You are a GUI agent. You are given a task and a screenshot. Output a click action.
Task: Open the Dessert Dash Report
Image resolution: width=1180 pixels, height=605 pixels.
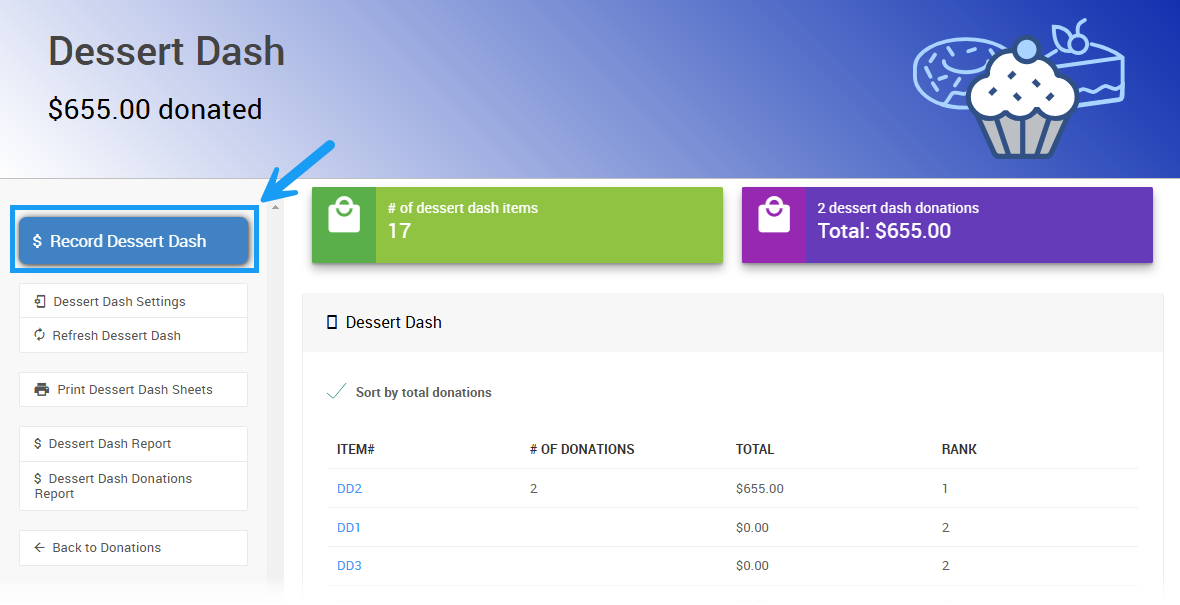[x=109, y=444]
